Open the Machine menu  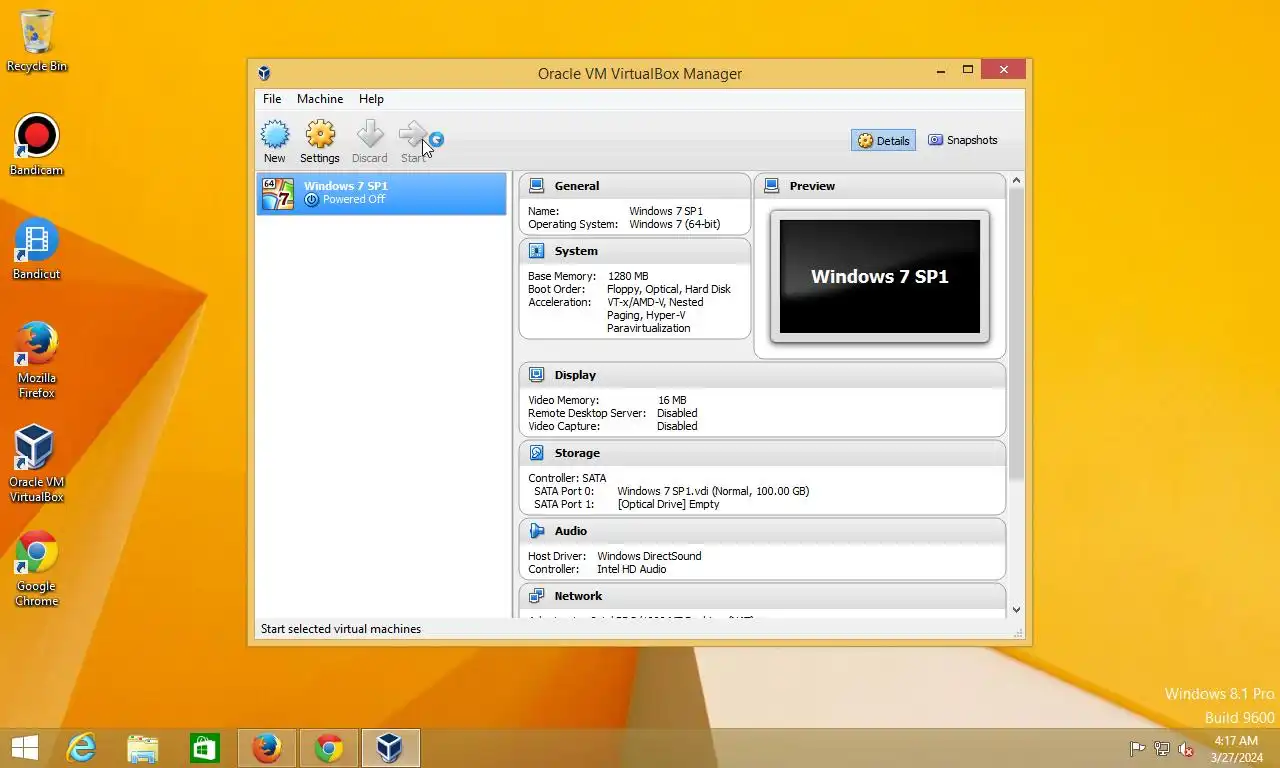coord(320,99)
